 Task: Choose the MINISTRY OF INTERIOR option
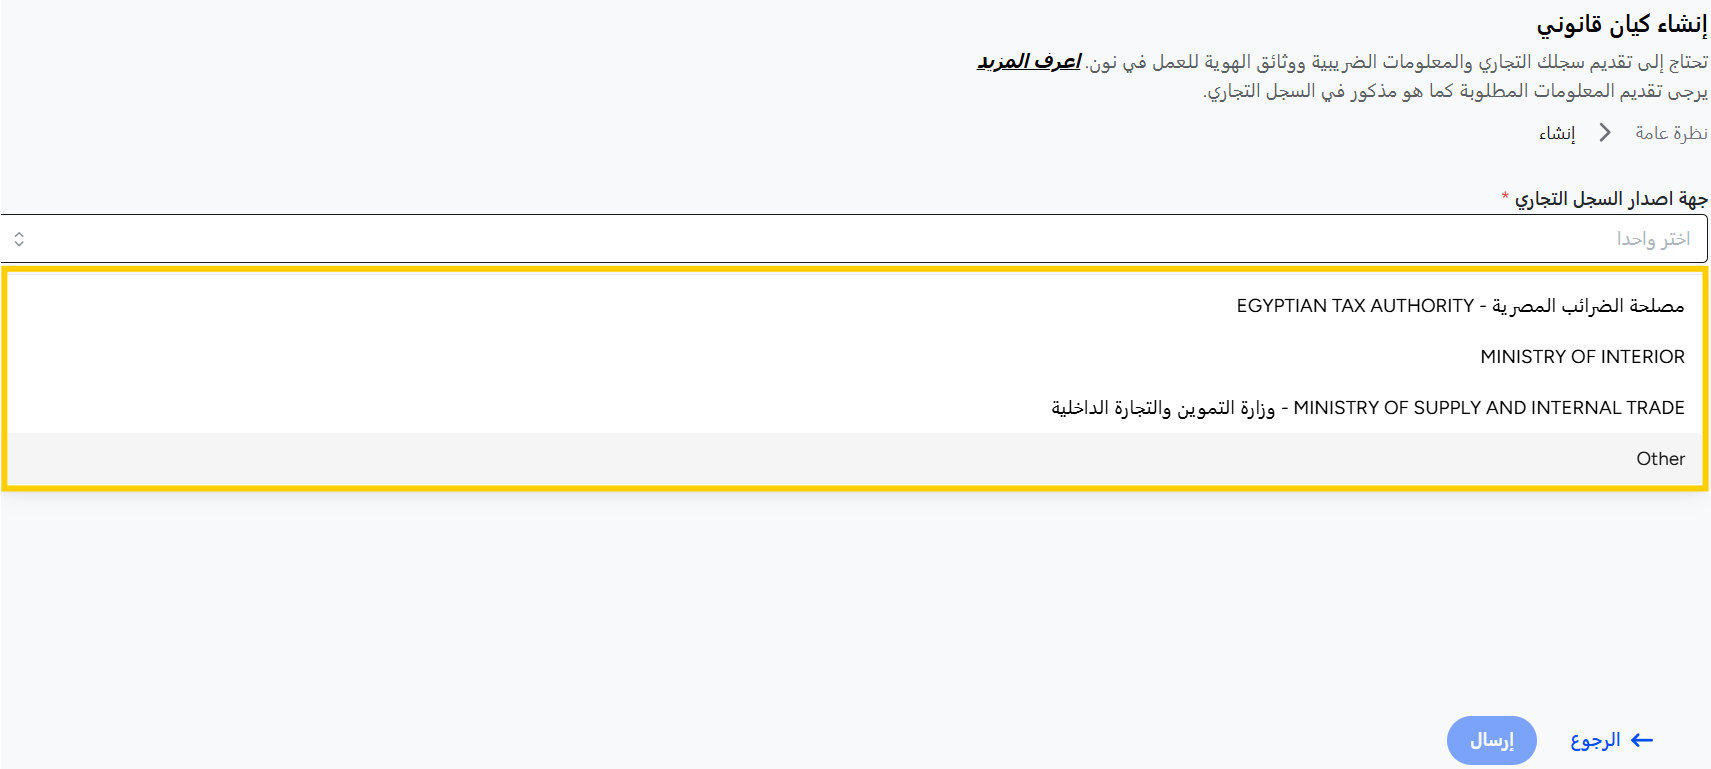1582,357
